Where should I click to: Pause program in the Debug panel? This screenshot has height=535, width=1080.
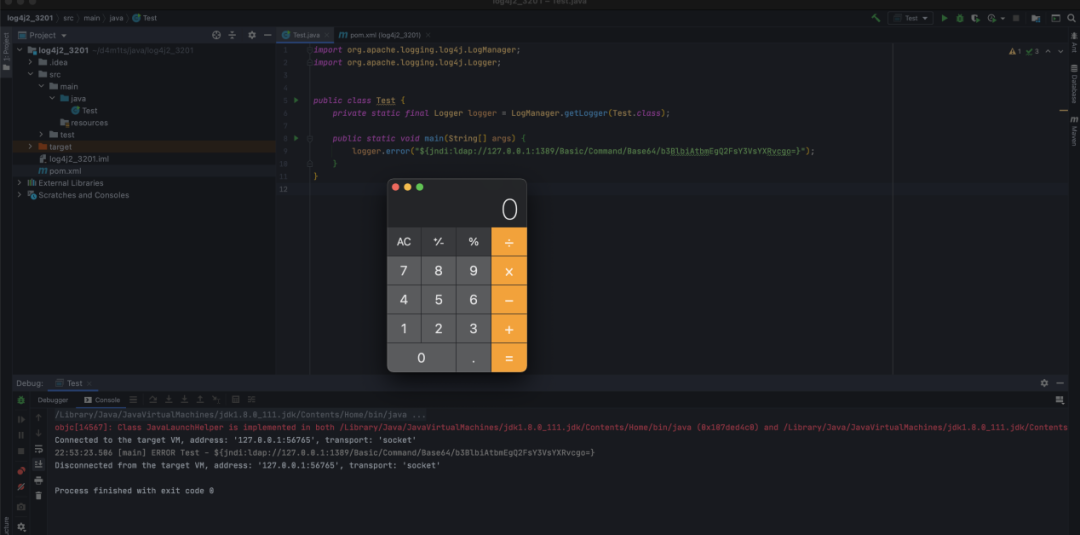[x=21, y=436]
